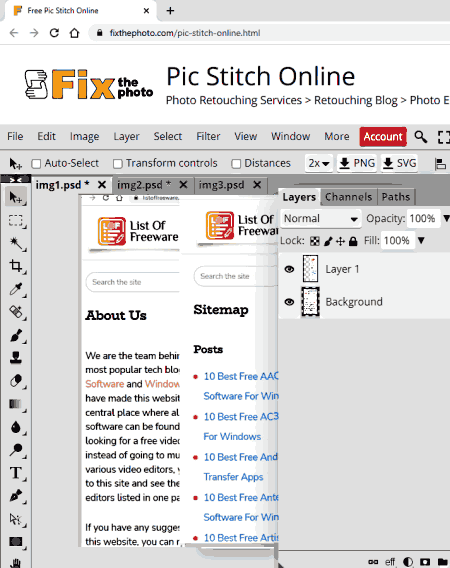Hide Layer 1 using its eye icon
The height and width of the screenshot is (568, 450).
(x=289, y=269)
